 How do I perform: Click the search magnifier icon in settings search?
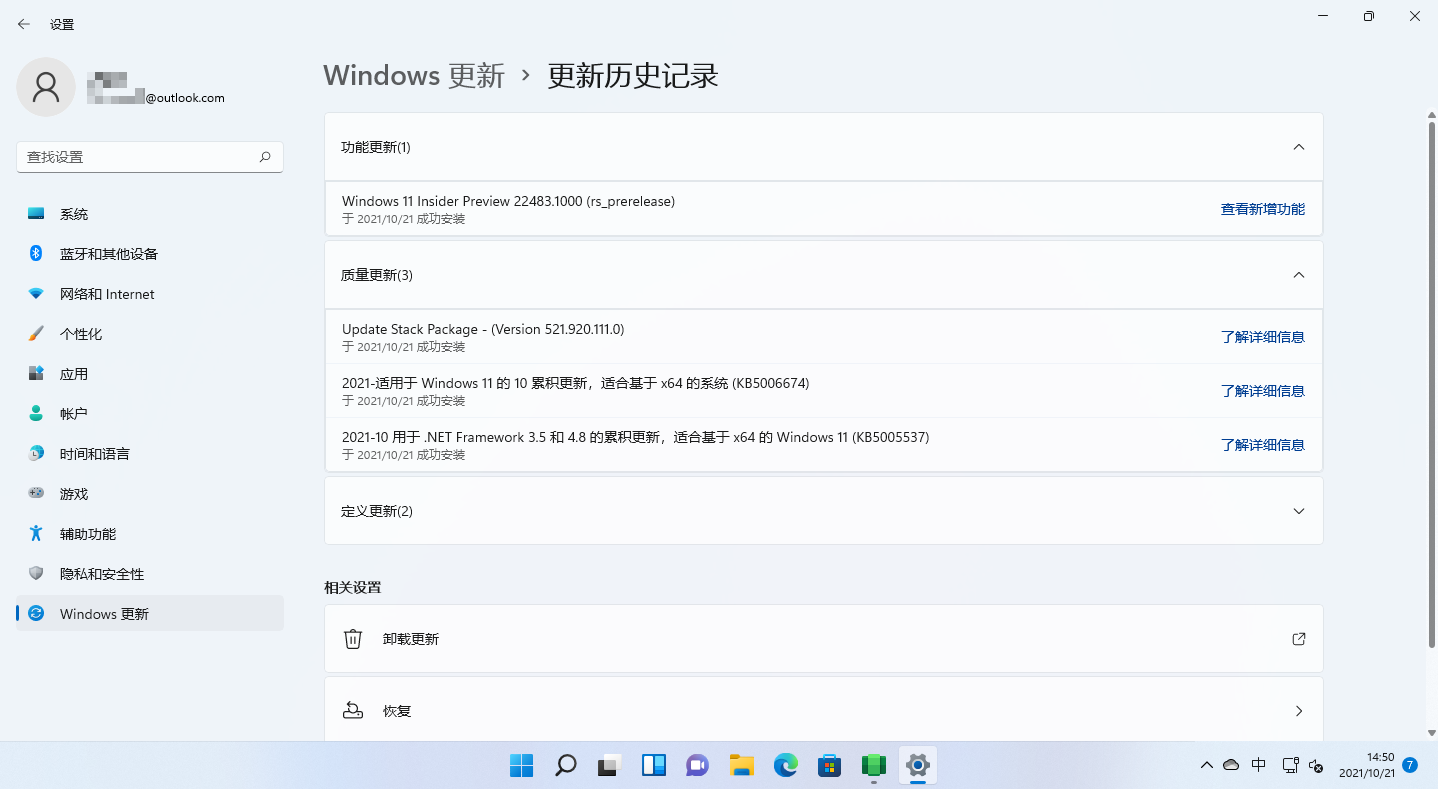coord(265,157)
